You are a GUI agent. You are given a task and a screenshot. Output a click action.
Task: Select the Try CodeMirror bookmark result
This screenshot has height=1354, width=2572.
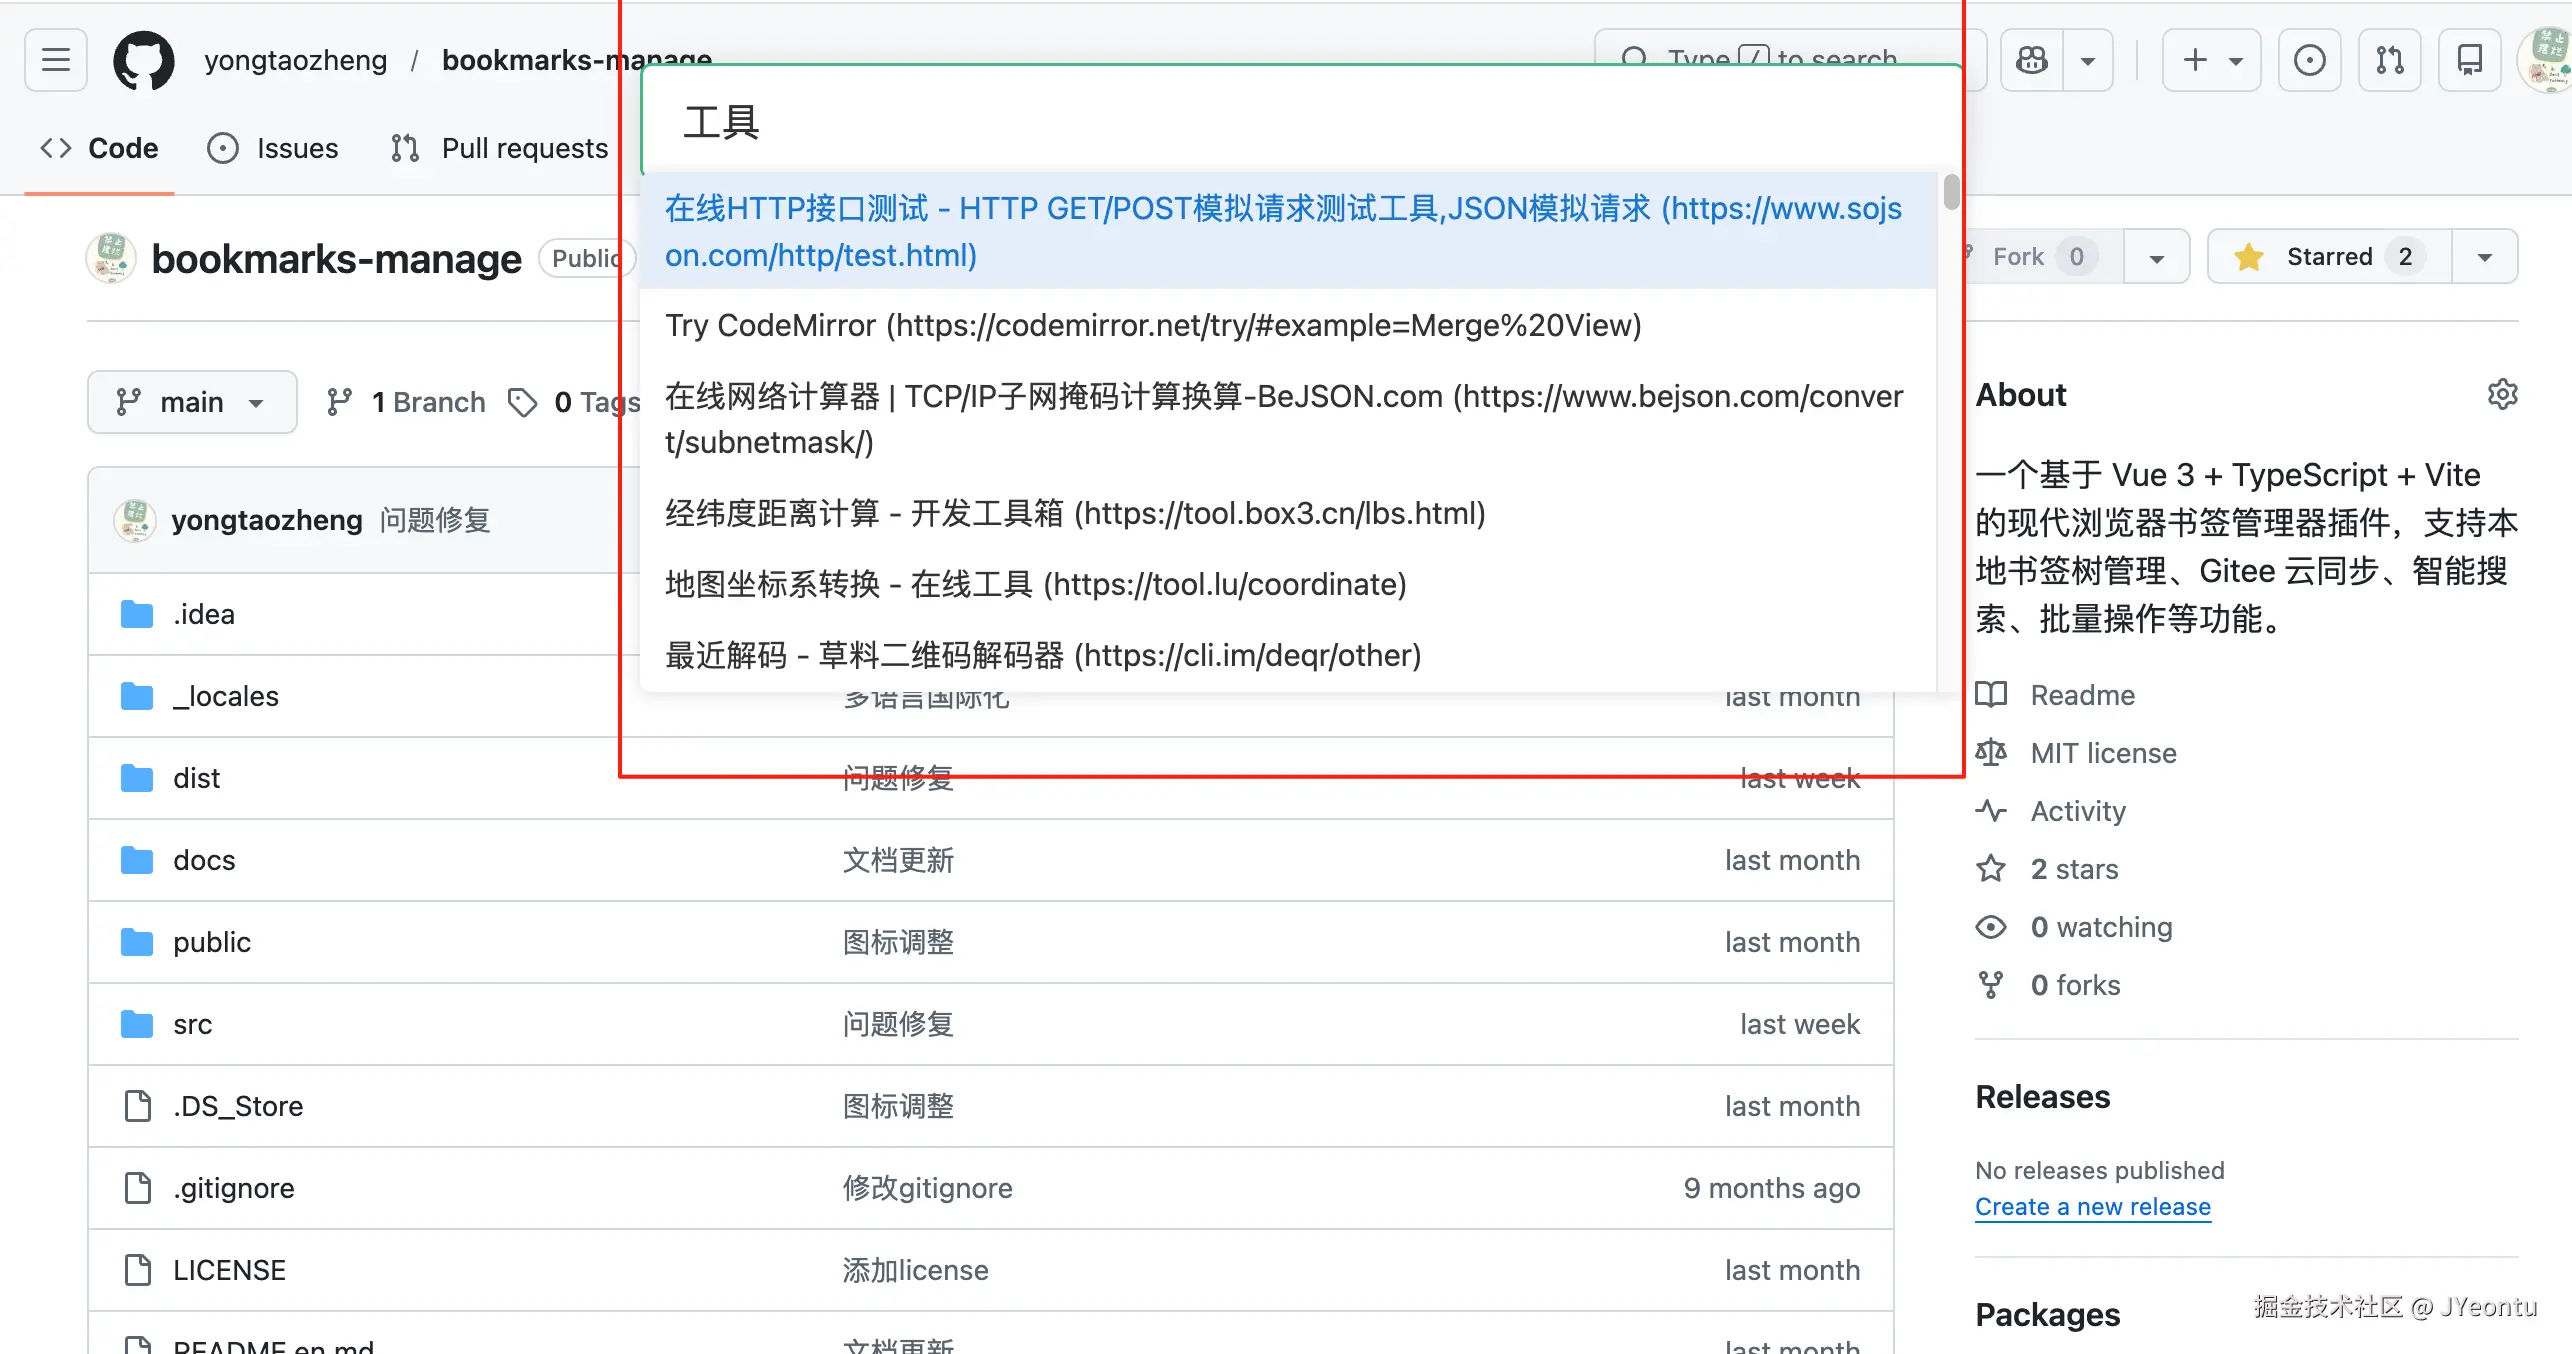coord(1153,325)
